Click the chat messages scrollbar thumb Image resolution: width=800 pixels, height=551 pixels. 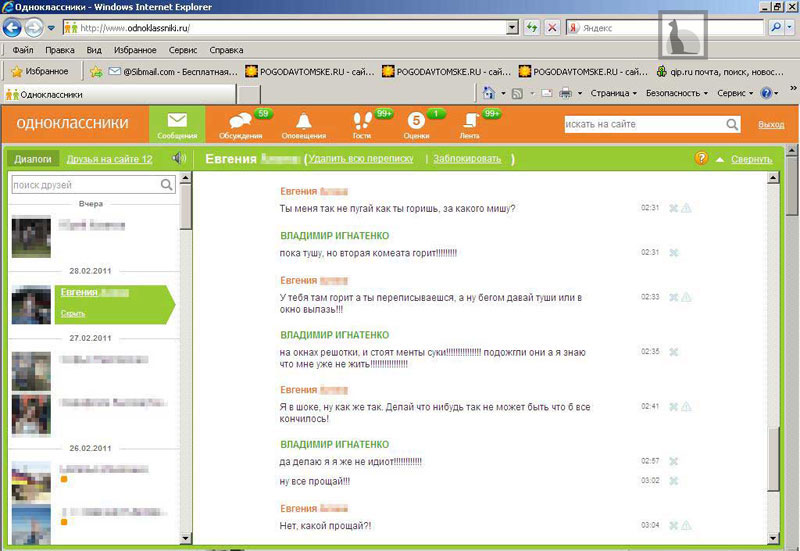tap(773, 459)
